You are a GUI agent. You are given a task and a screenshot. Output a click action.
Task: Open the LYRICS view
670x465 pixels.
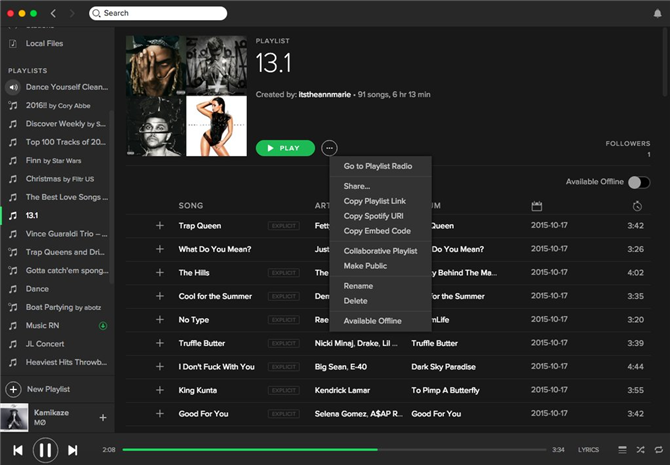point(589,450)
